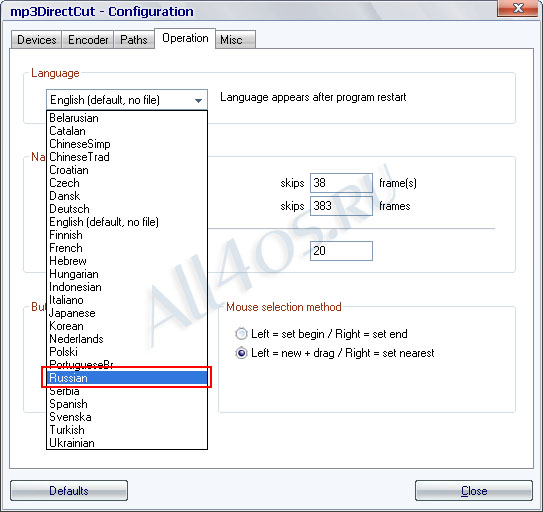Choose Italiano in the list
Screen dimensions: 543x512
pyautogui.click(x=127, y=300)
